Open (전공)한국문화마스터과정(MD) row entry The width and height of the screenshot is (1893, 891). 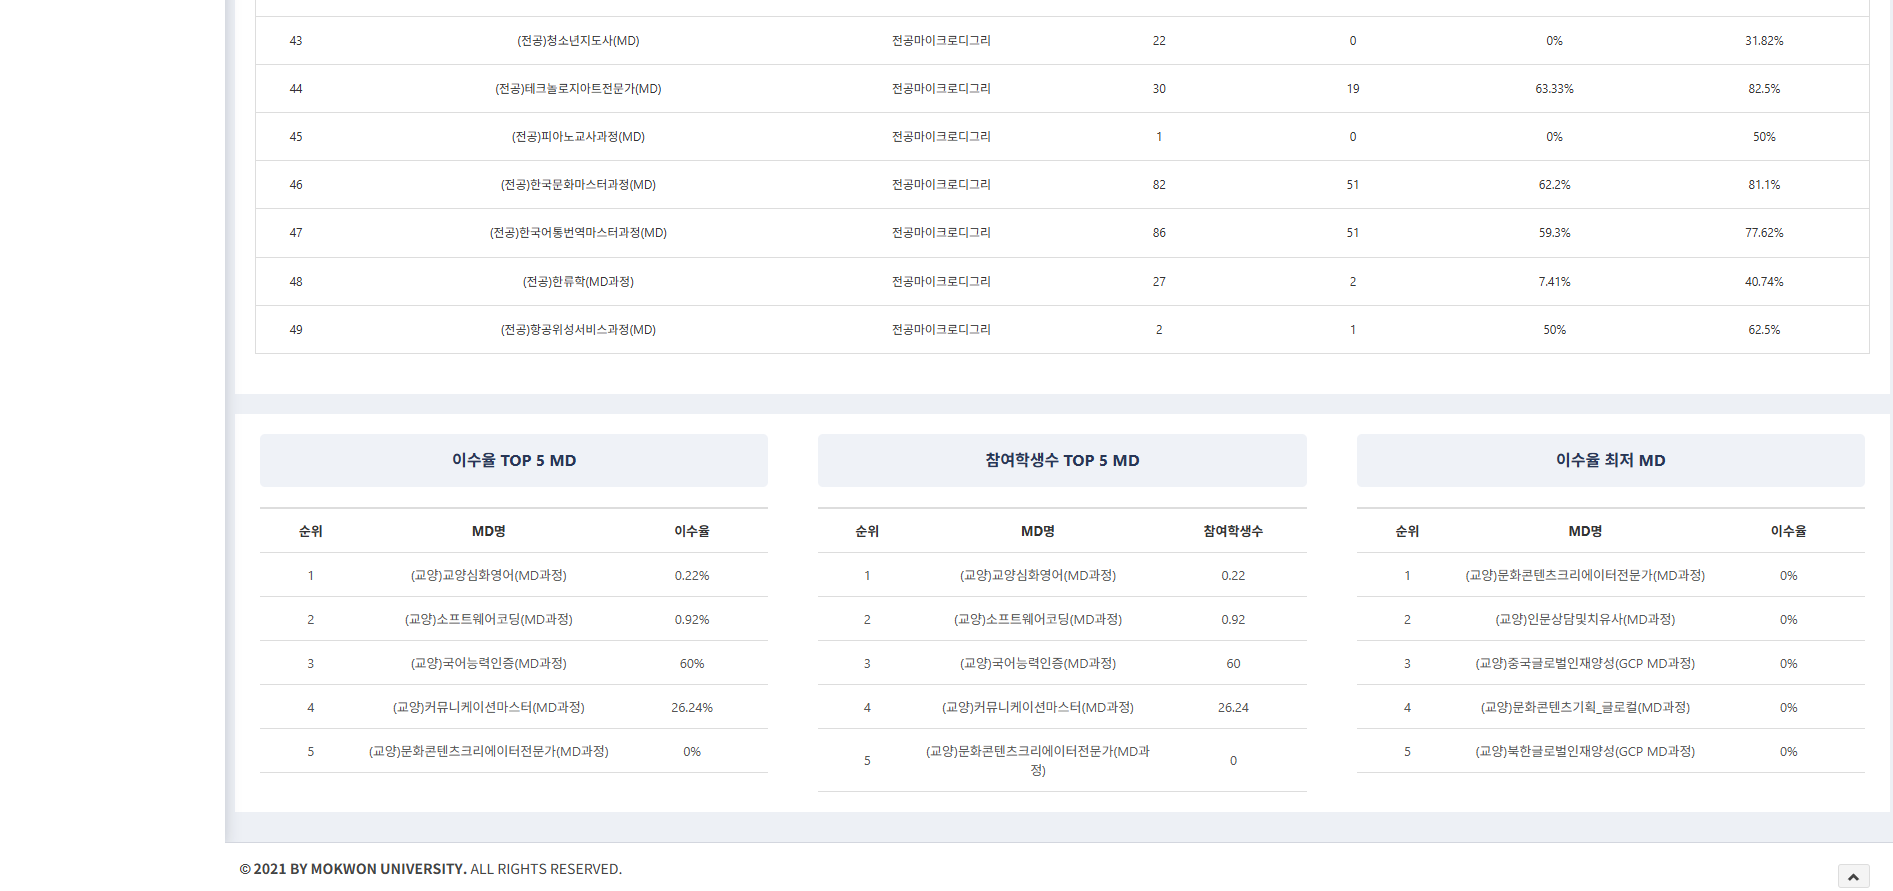[x=578, y=185]
